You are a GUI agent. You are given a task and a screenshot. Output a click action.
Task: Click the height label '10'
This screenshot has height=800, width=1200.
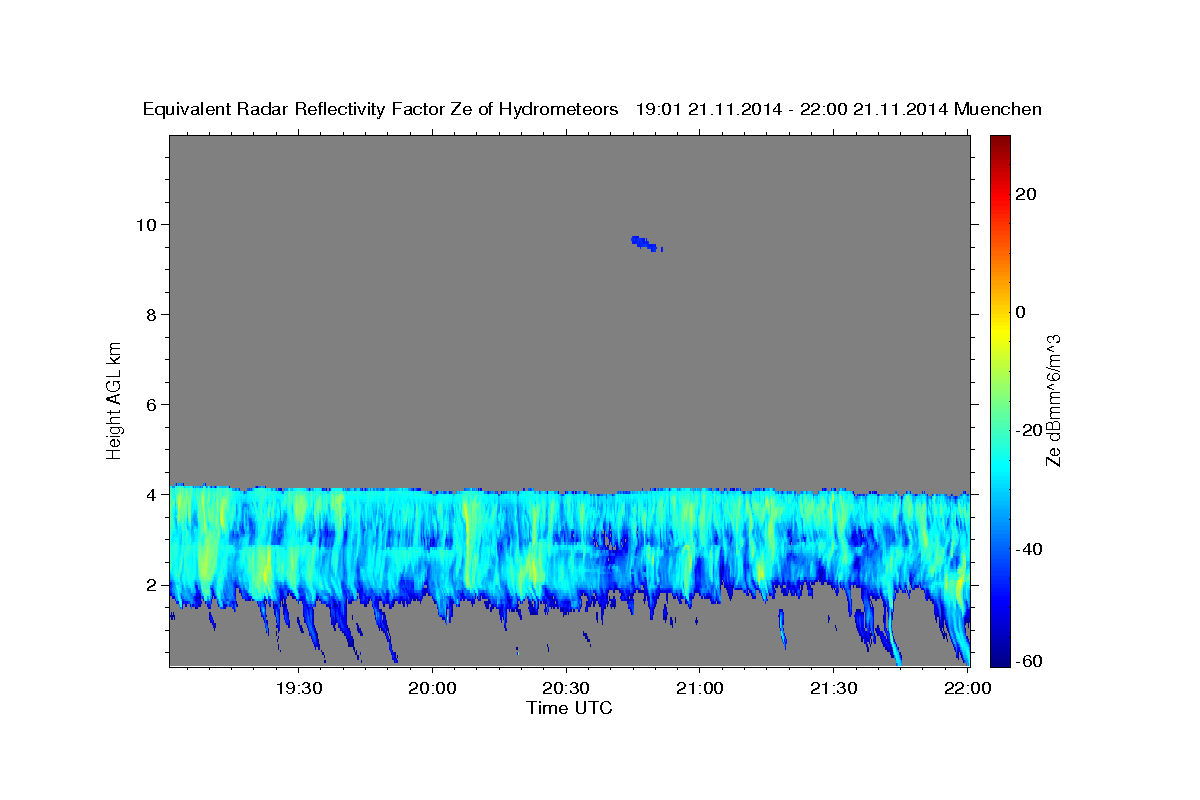(x=146, y=224)
